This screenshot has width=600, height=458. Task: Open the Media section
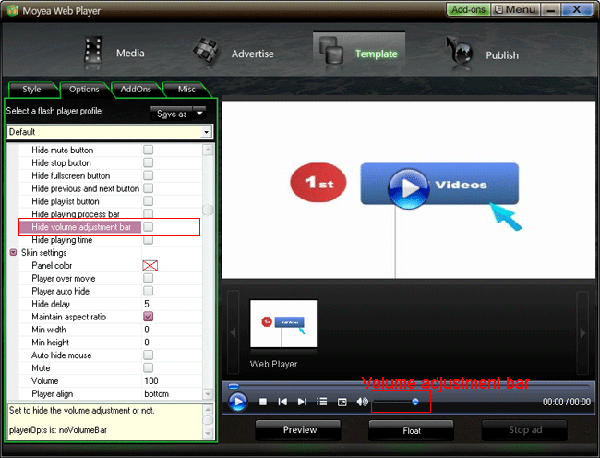115,52
